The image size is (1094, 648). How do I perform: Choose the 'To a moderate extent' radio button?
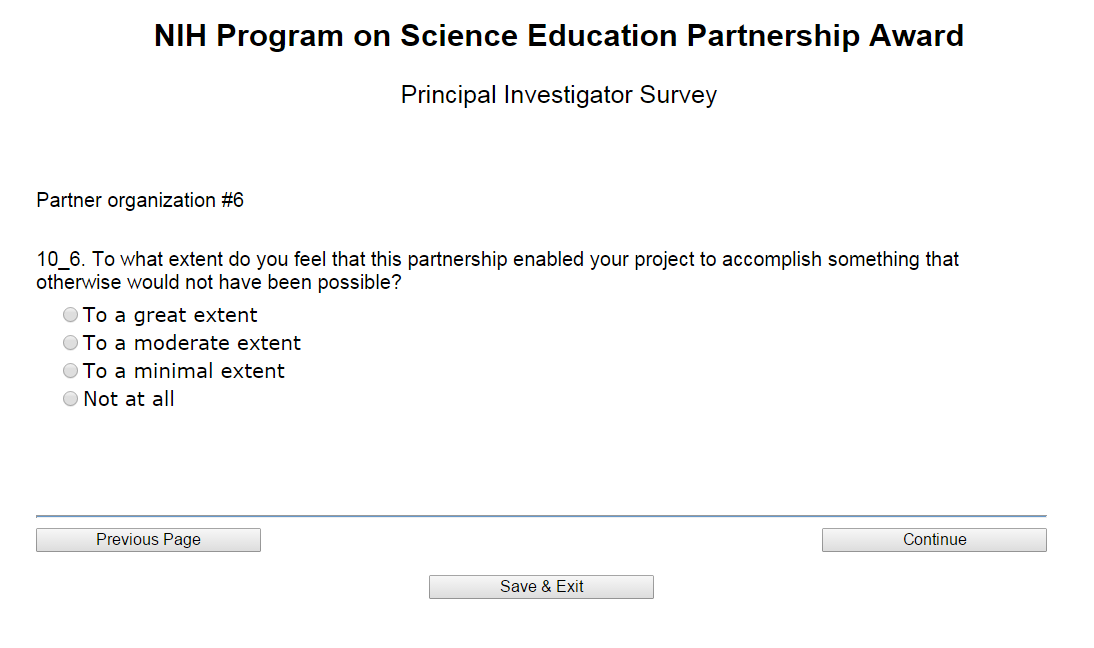coord(70,343)
